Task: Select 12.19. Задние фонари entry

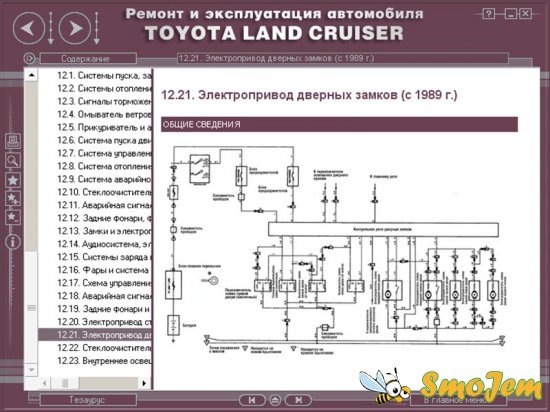Action: click(104, 309)
